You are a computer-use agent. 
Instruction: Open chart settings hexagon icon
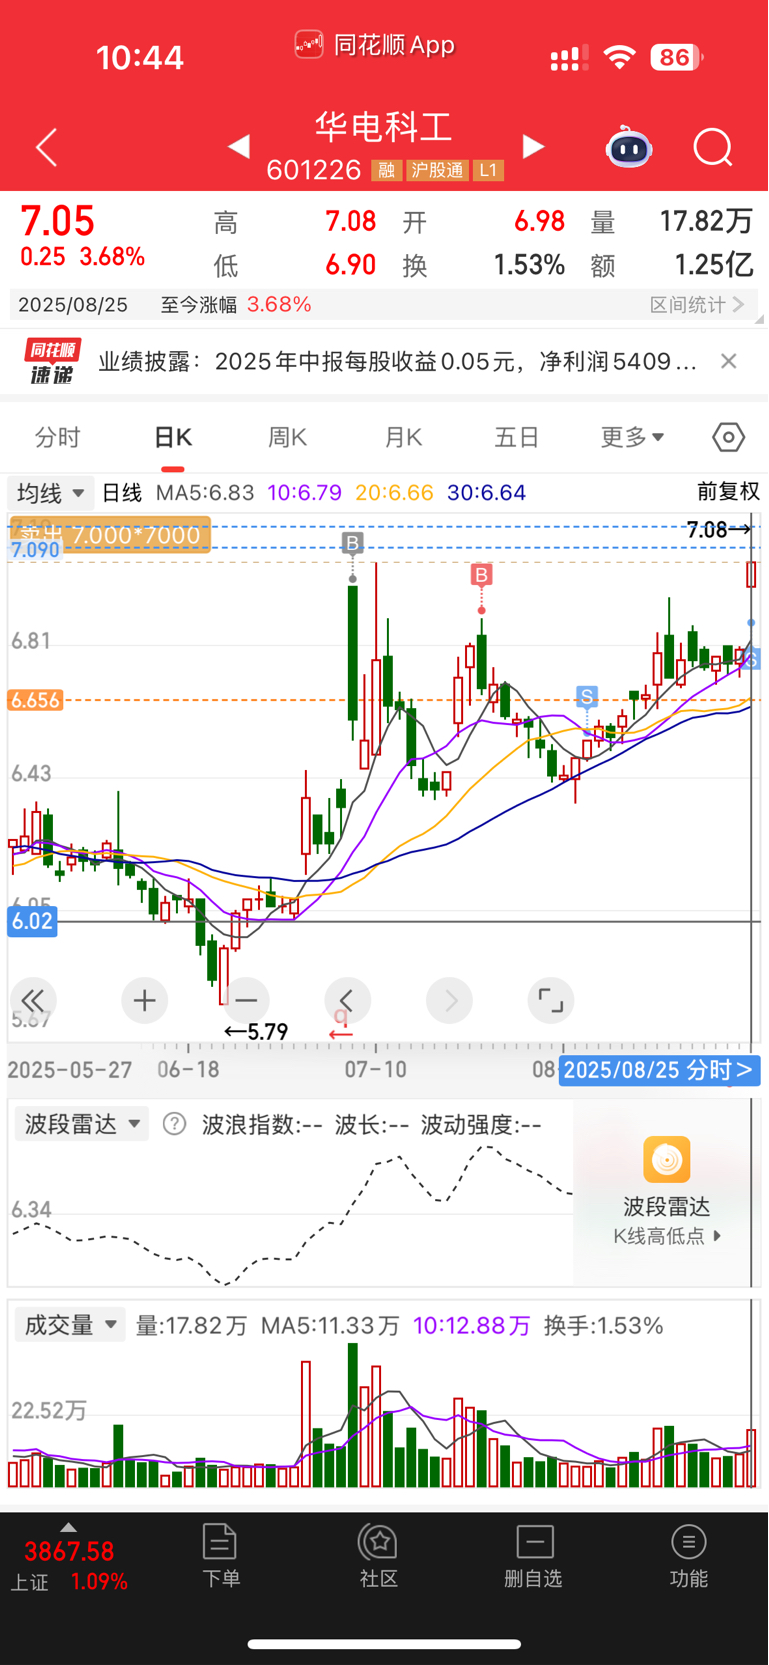[x=729, y=437]
